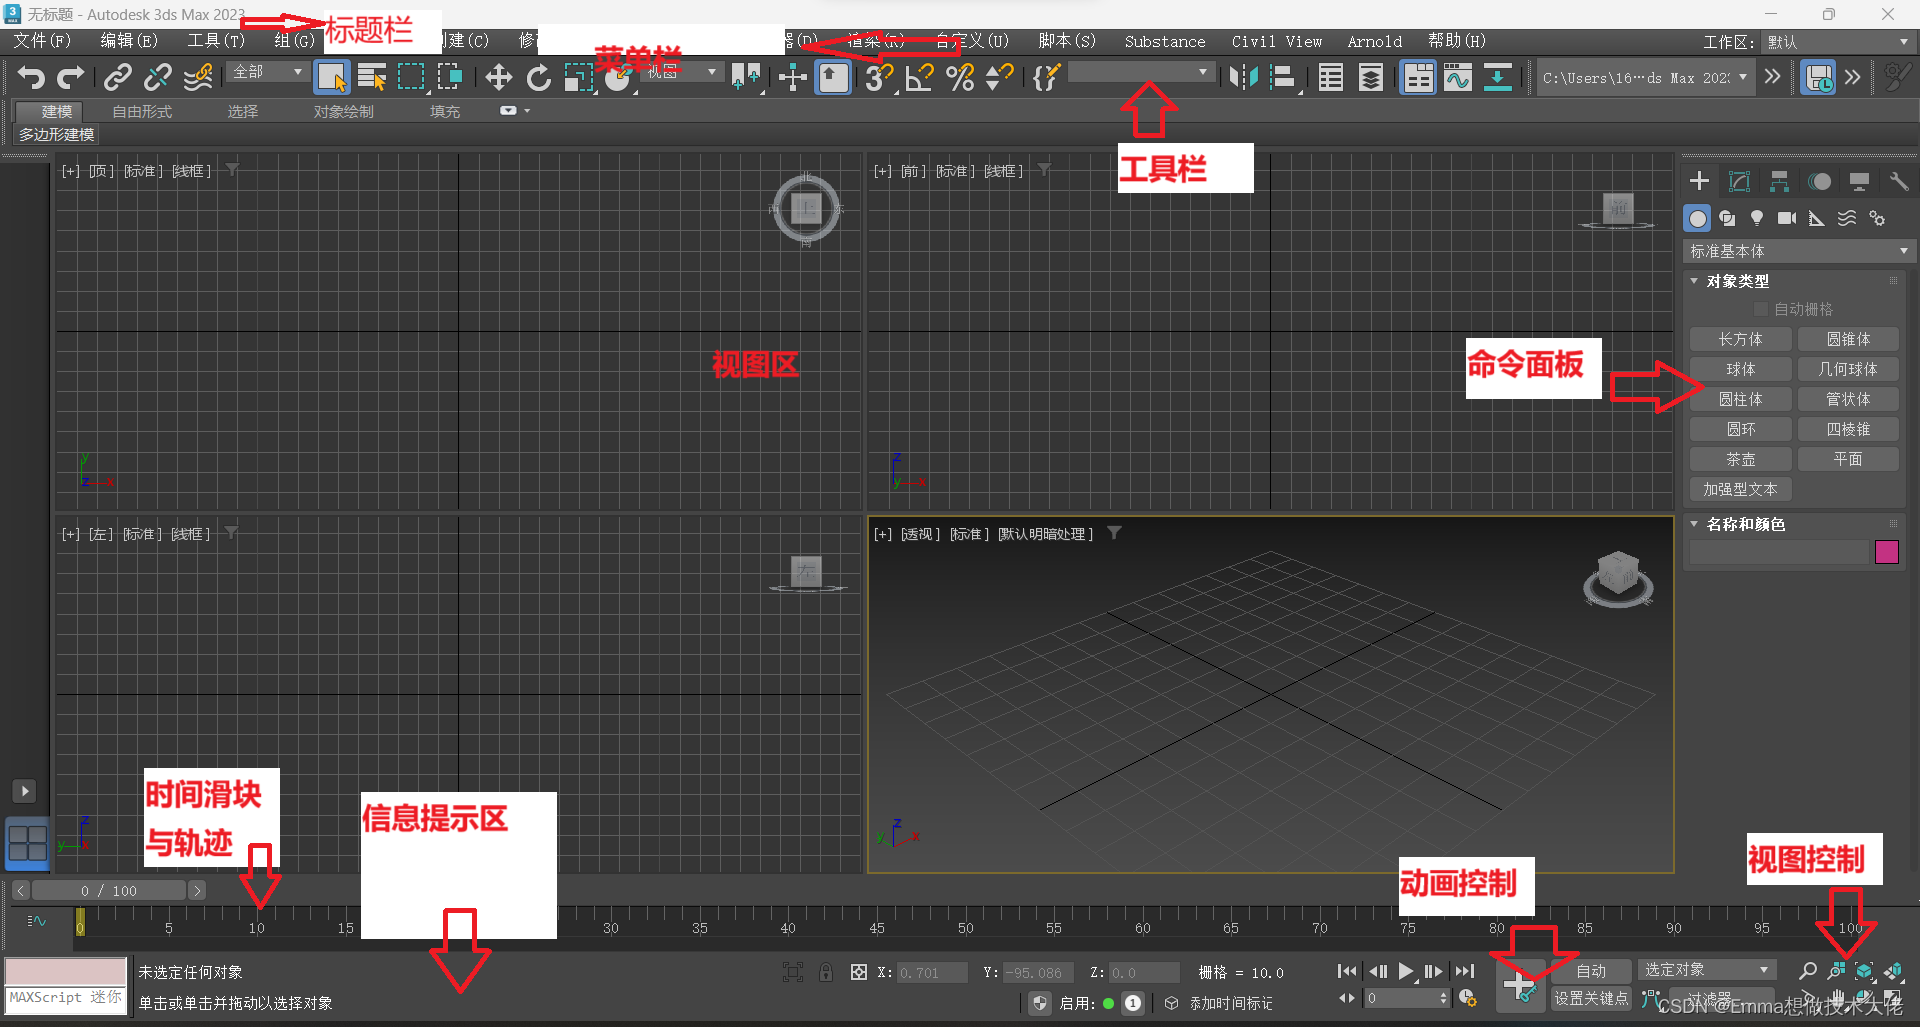This screenshot has width=1920, height=1027.
Task: Click Bind to Space Warp icon
Action: pos(198,77)
